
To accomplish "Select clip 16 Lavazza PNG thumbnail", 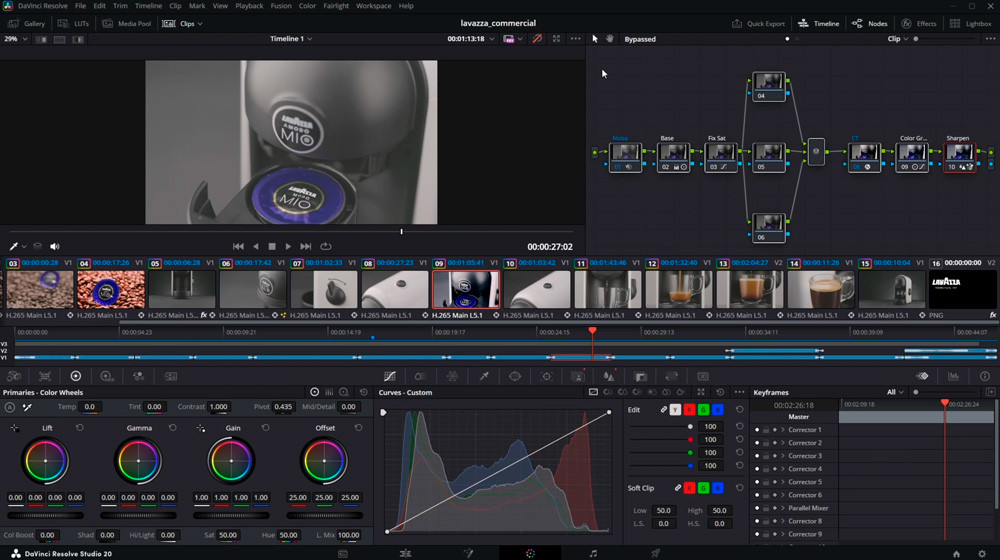I will click(x=962, y=290).
